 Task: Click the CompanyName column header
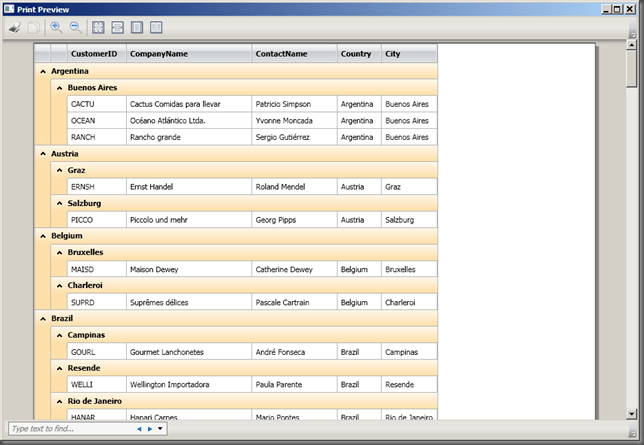point(189,54)
